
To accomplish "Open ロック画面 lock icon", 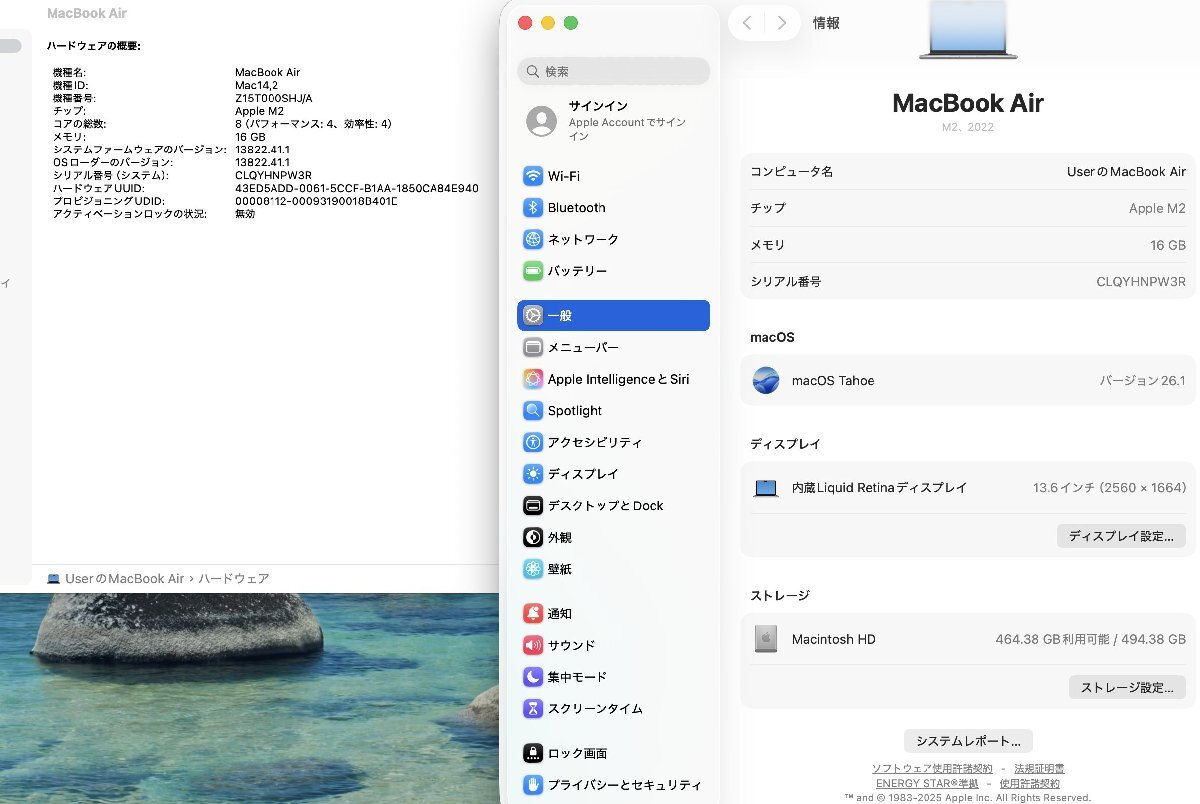I will [x=533, y=753].
